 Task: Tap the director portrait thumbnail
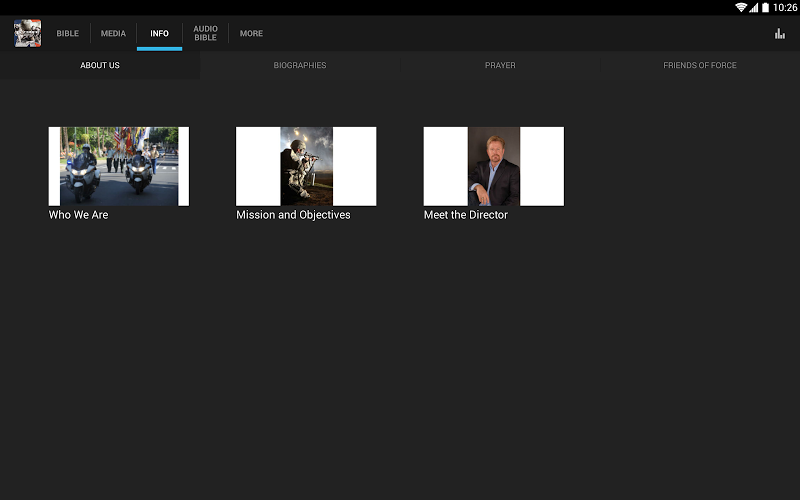[x=494, y=166]
